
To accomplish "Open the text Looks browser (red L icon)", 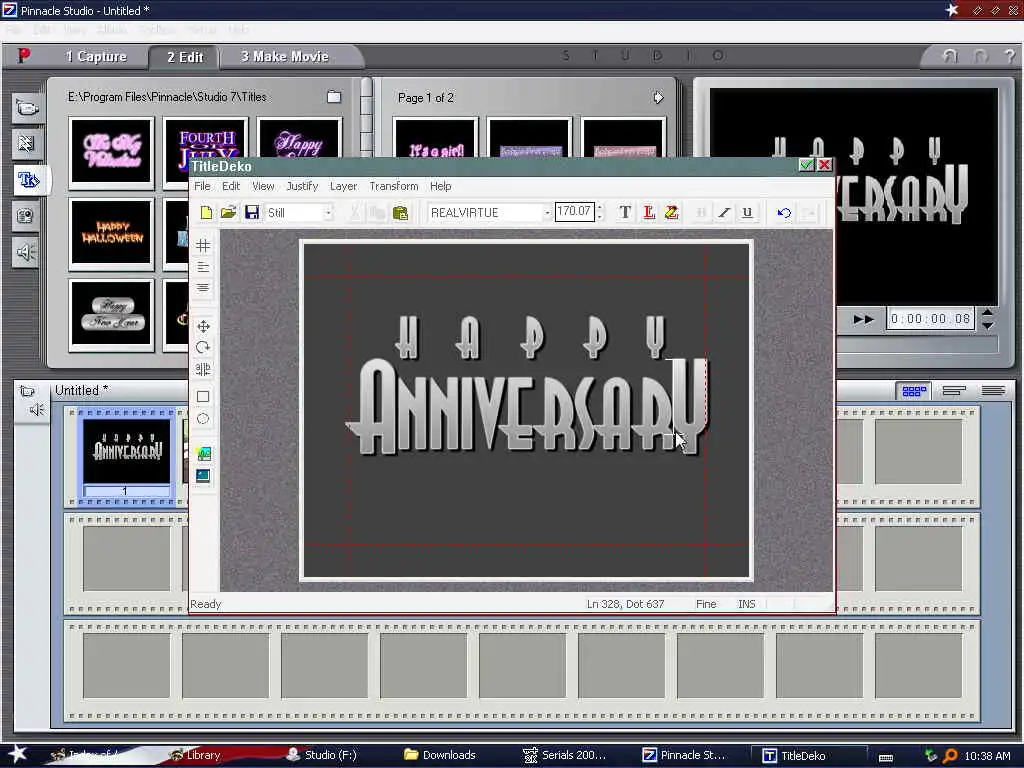I will point(648,212).
